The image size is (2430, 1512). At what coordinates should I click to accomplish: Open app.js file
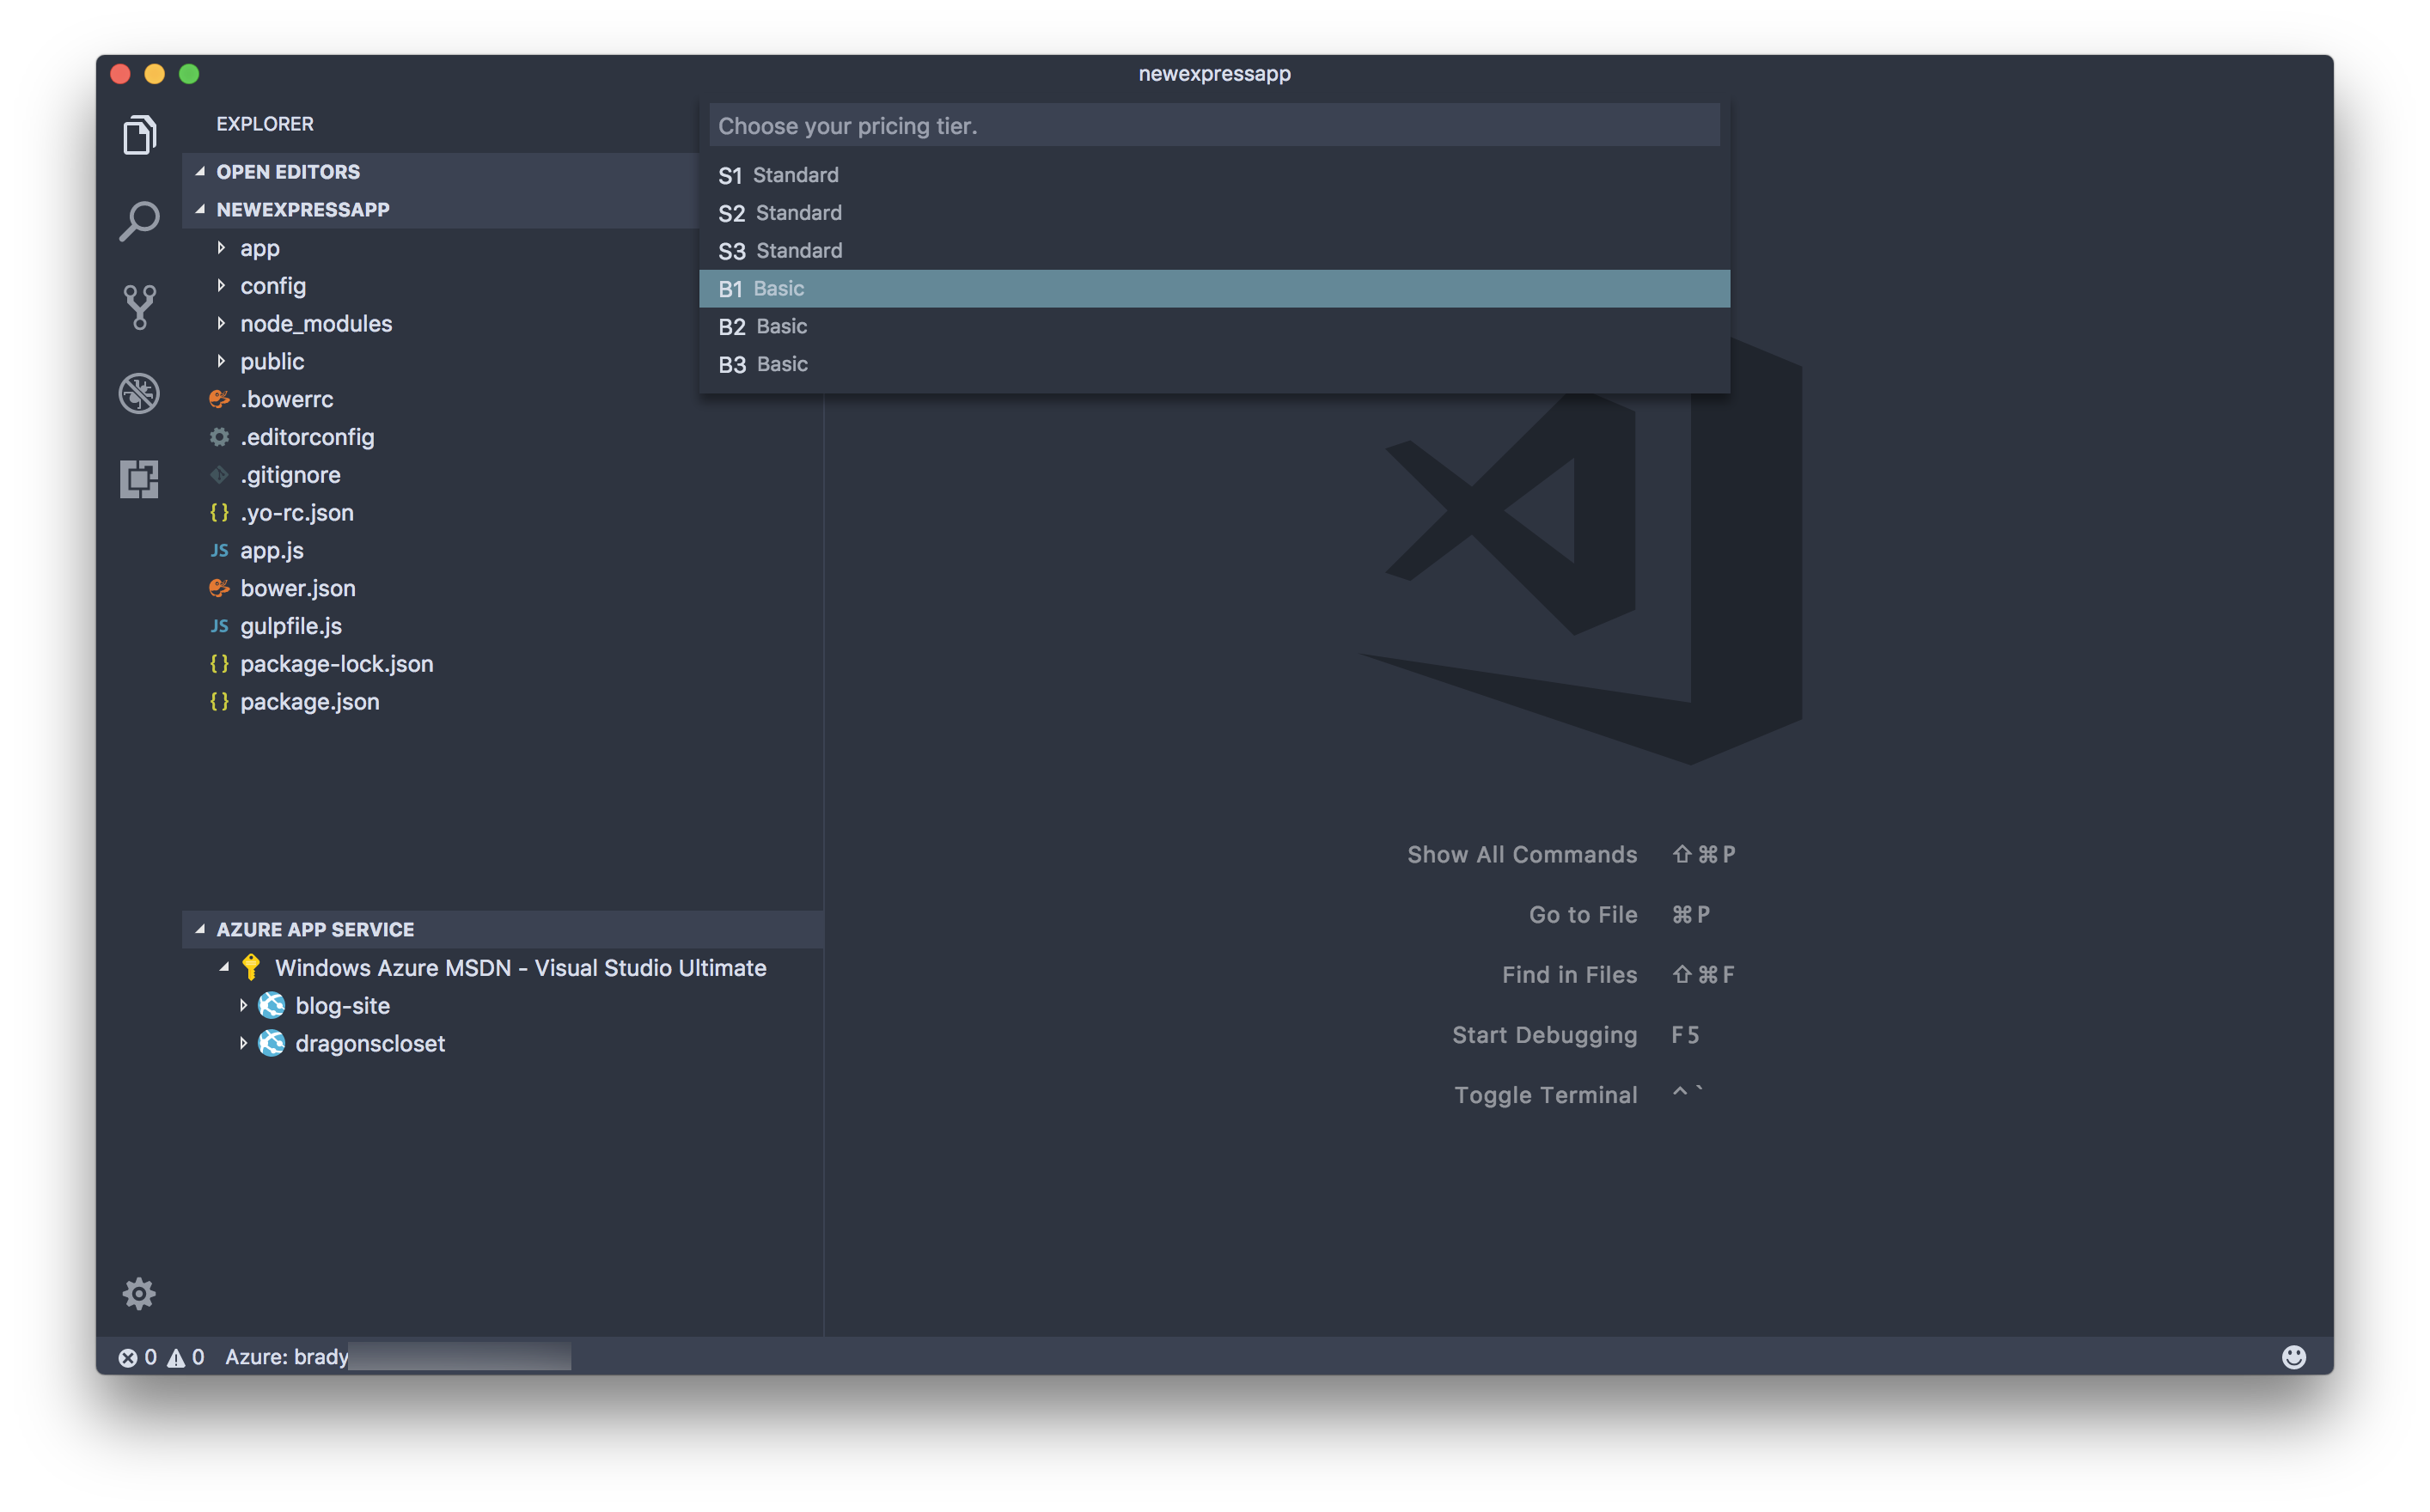[270, 549]
